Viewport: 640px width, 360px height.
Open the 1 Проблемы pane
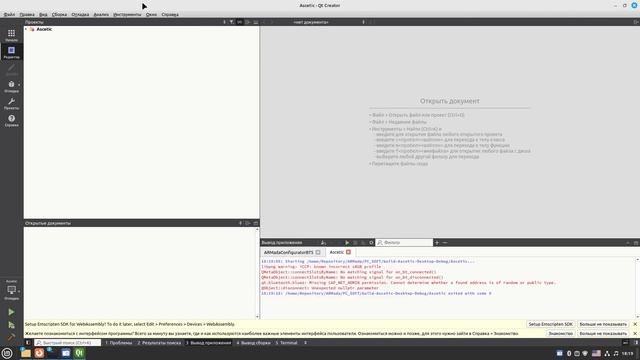119,343
